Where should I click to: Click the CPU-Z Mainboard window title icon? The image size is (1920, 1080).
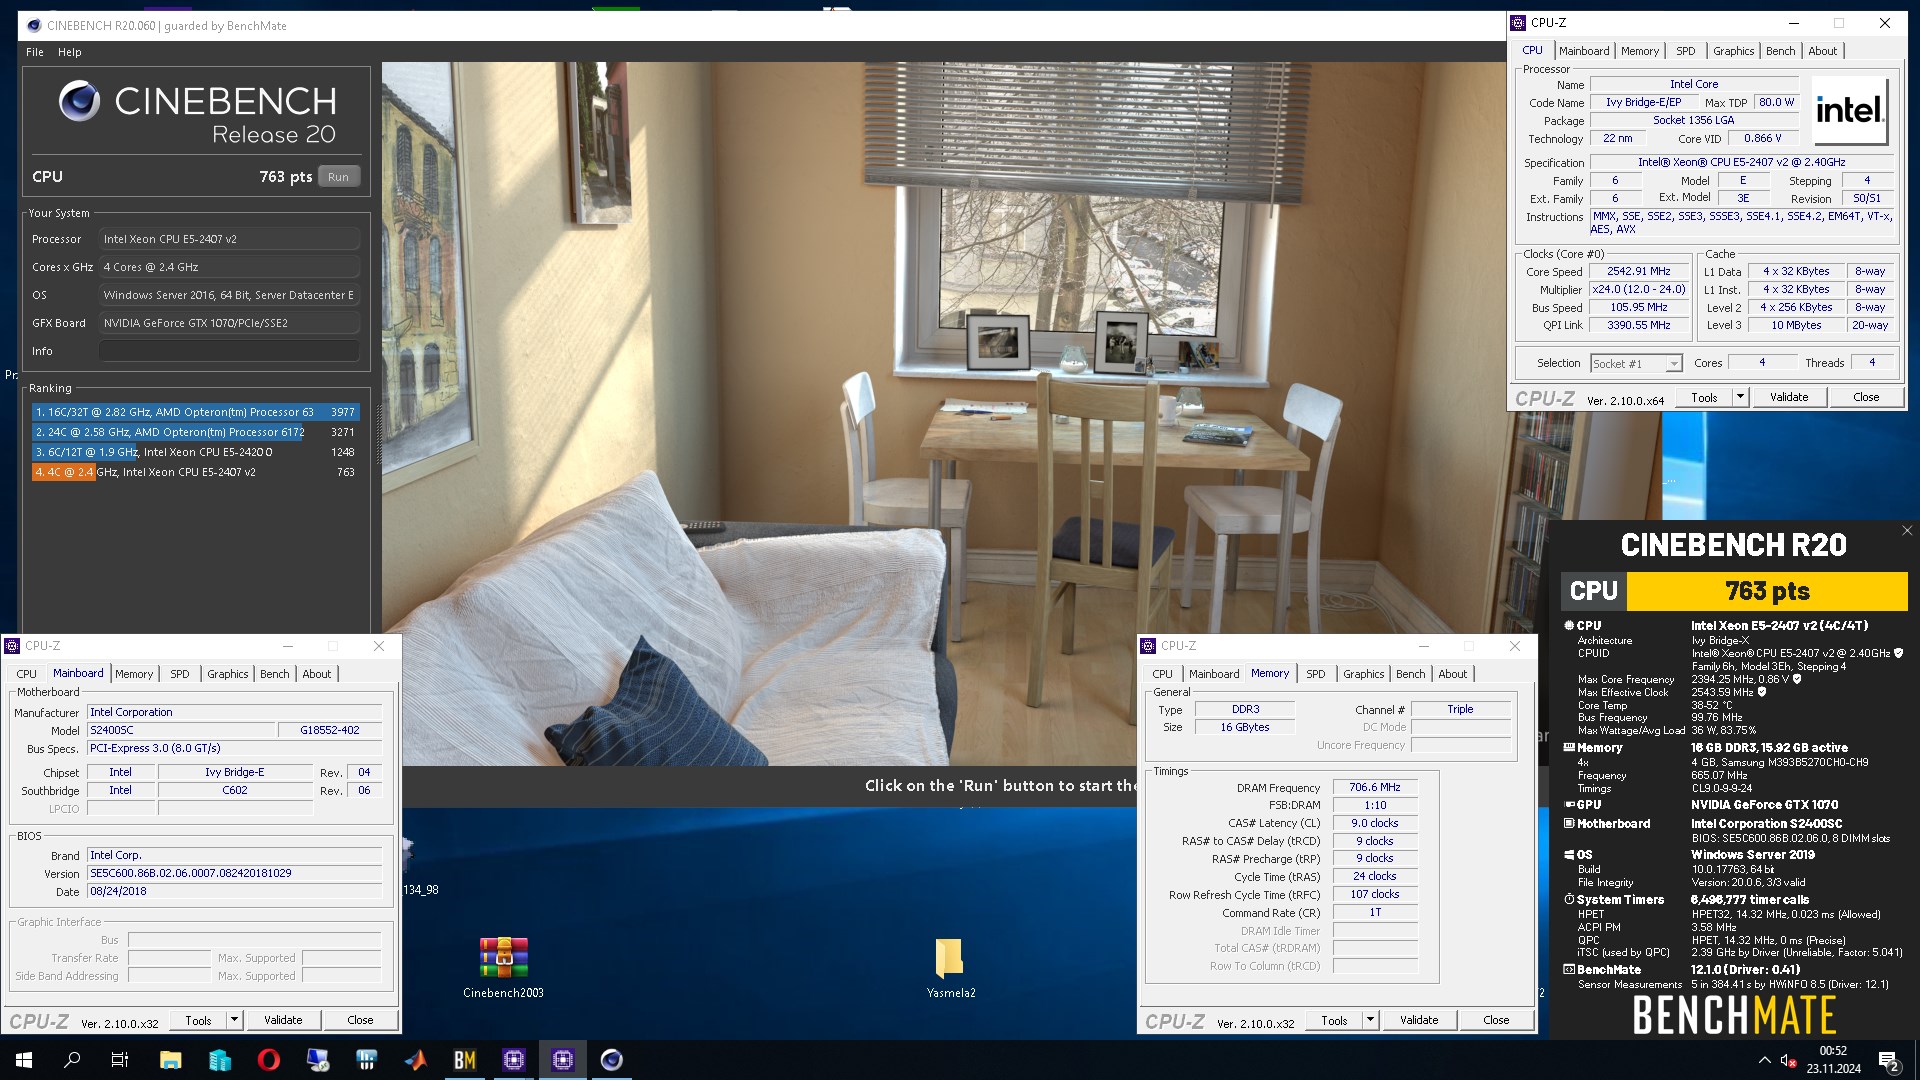point(13,646)
